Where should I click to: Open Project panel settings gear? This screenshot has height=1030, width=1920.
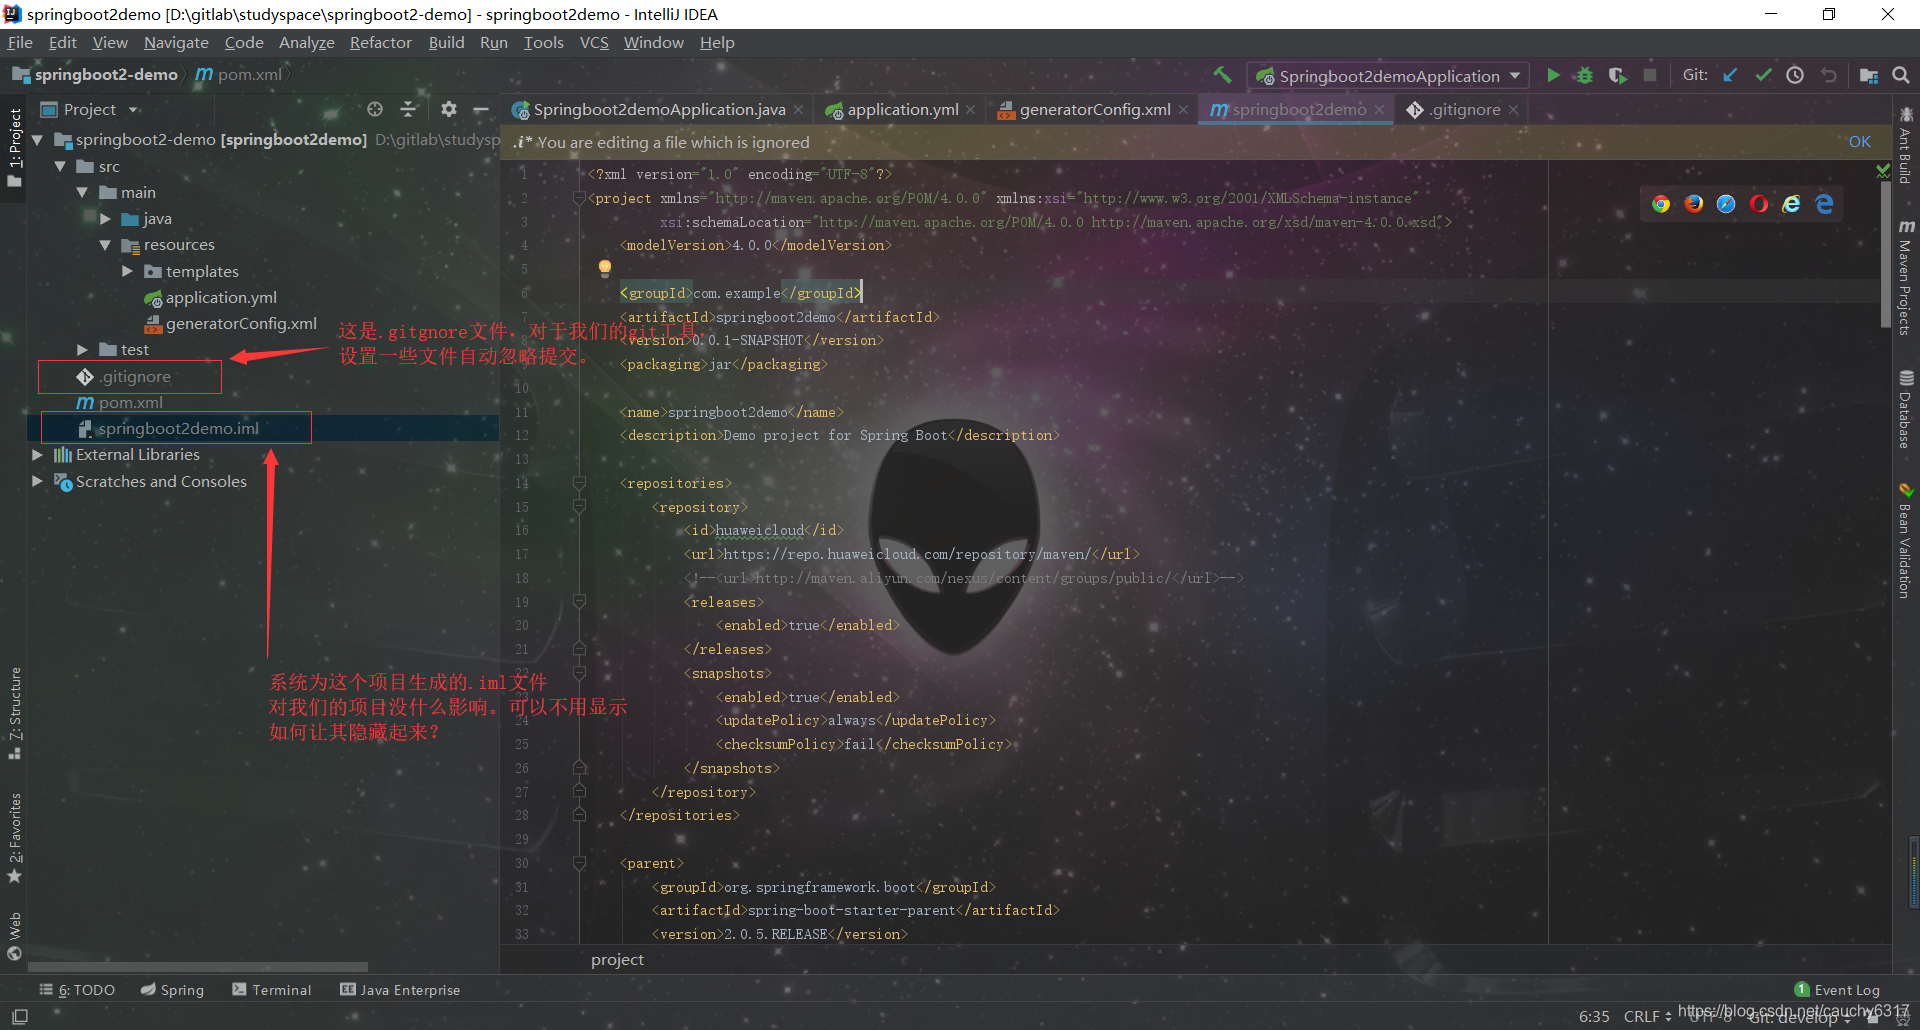click(x=449, y=109)
